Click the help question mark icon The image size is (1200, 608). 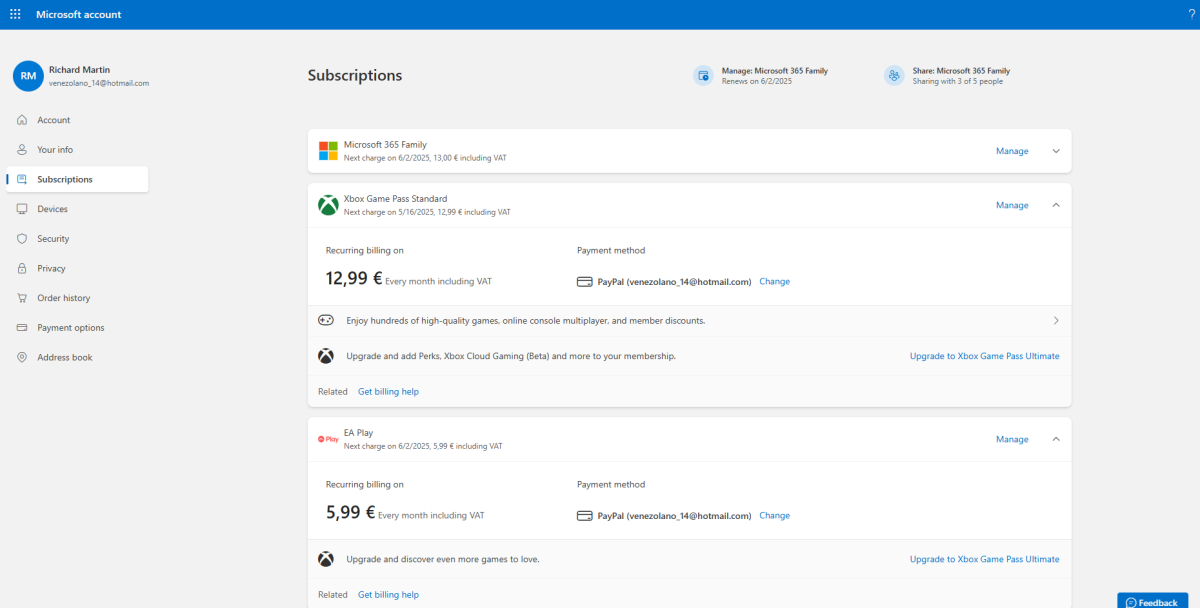1191,14
